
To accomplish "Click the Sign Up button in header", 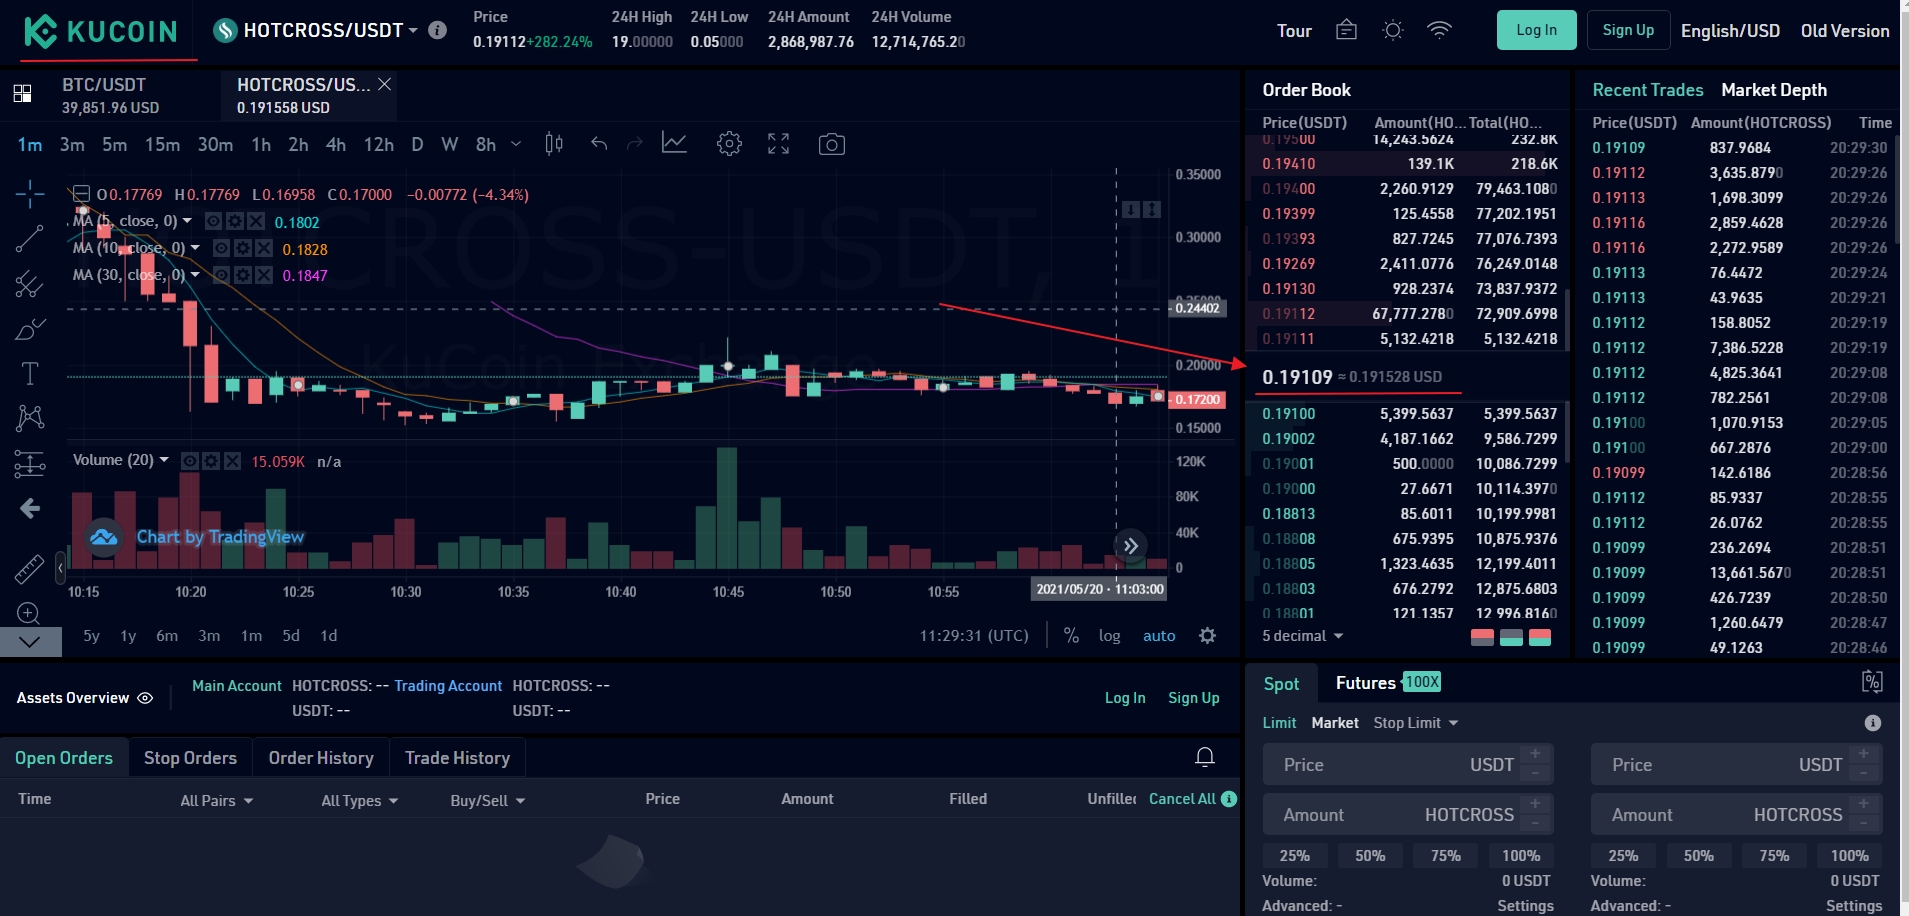I will coord(1628,30).
